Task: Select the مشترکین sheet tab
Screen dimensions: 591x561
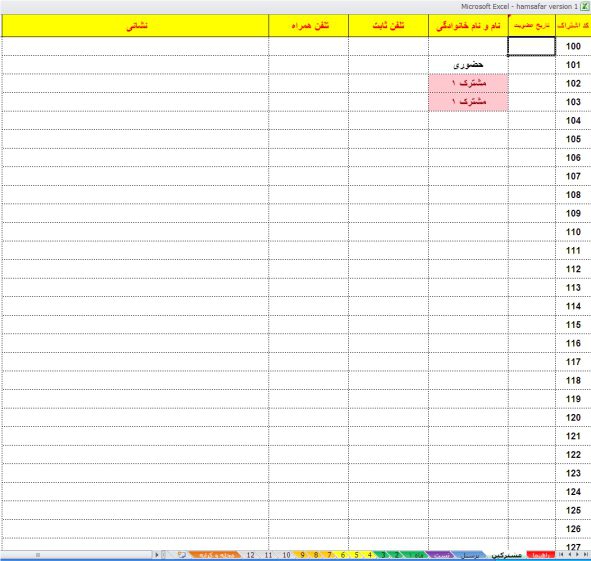Action: (x=507, y=555)
